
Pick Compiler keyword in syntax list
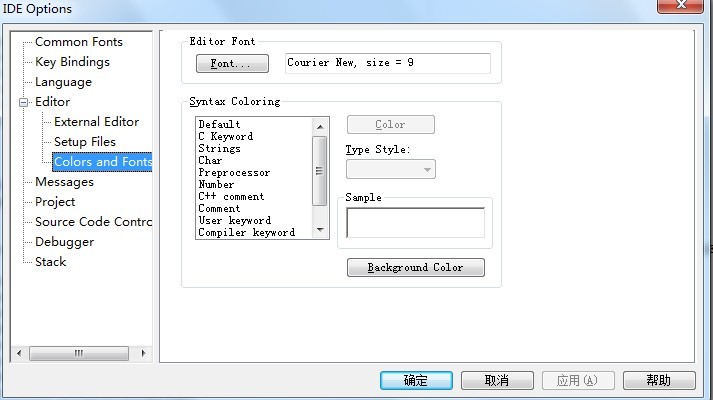[x=246, y=232]
